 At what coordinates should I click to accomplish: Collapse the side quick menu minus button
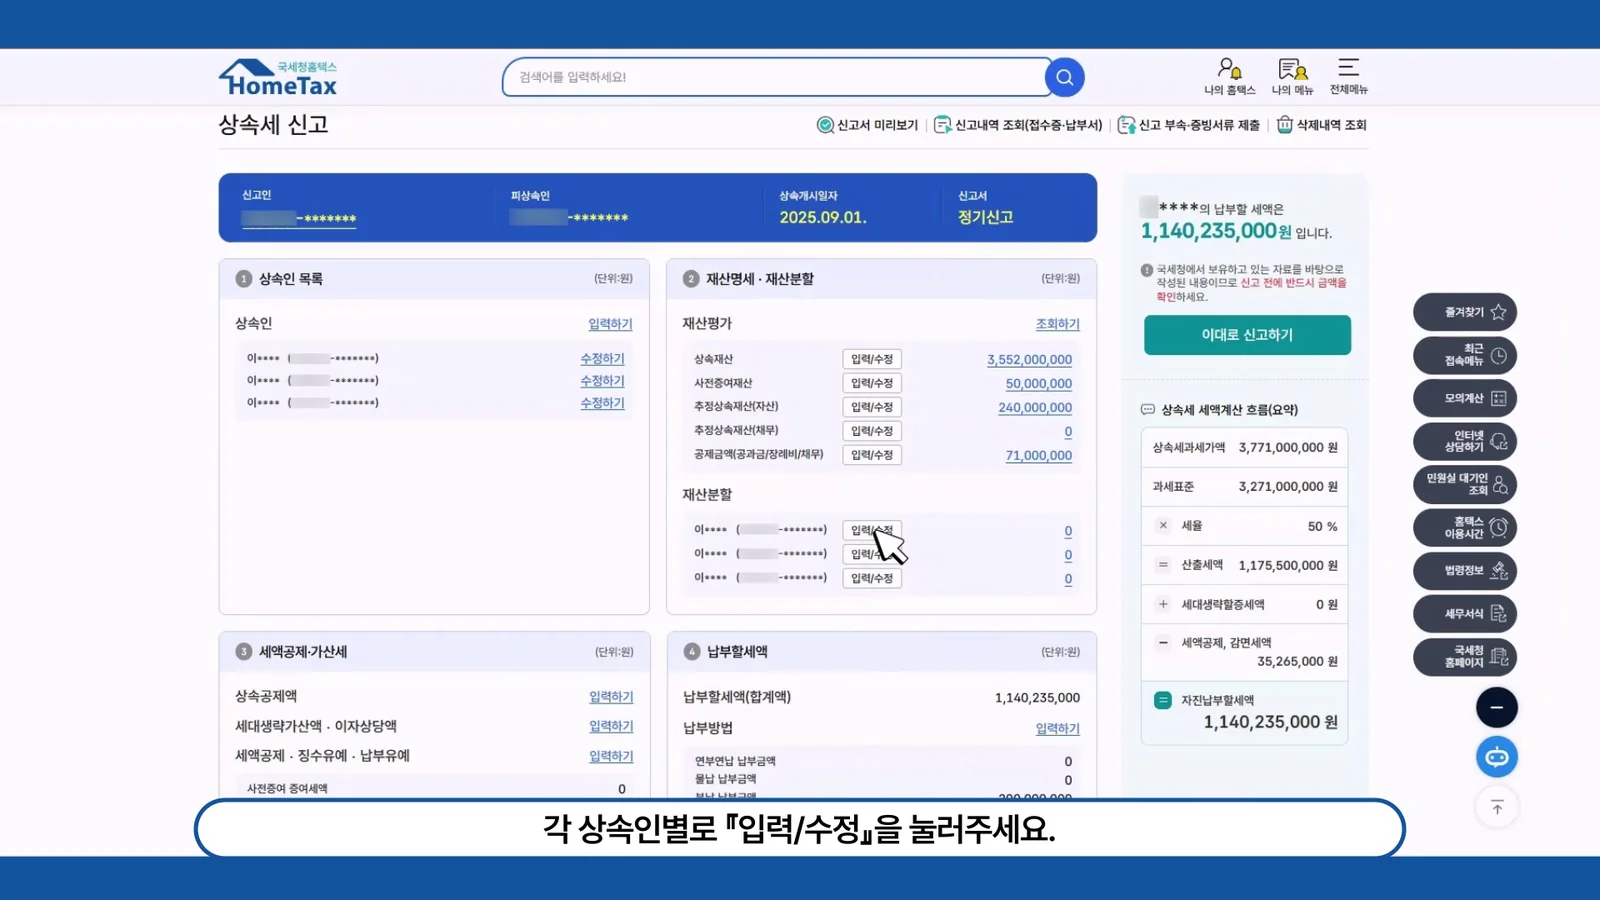[x=1497, y=707]
